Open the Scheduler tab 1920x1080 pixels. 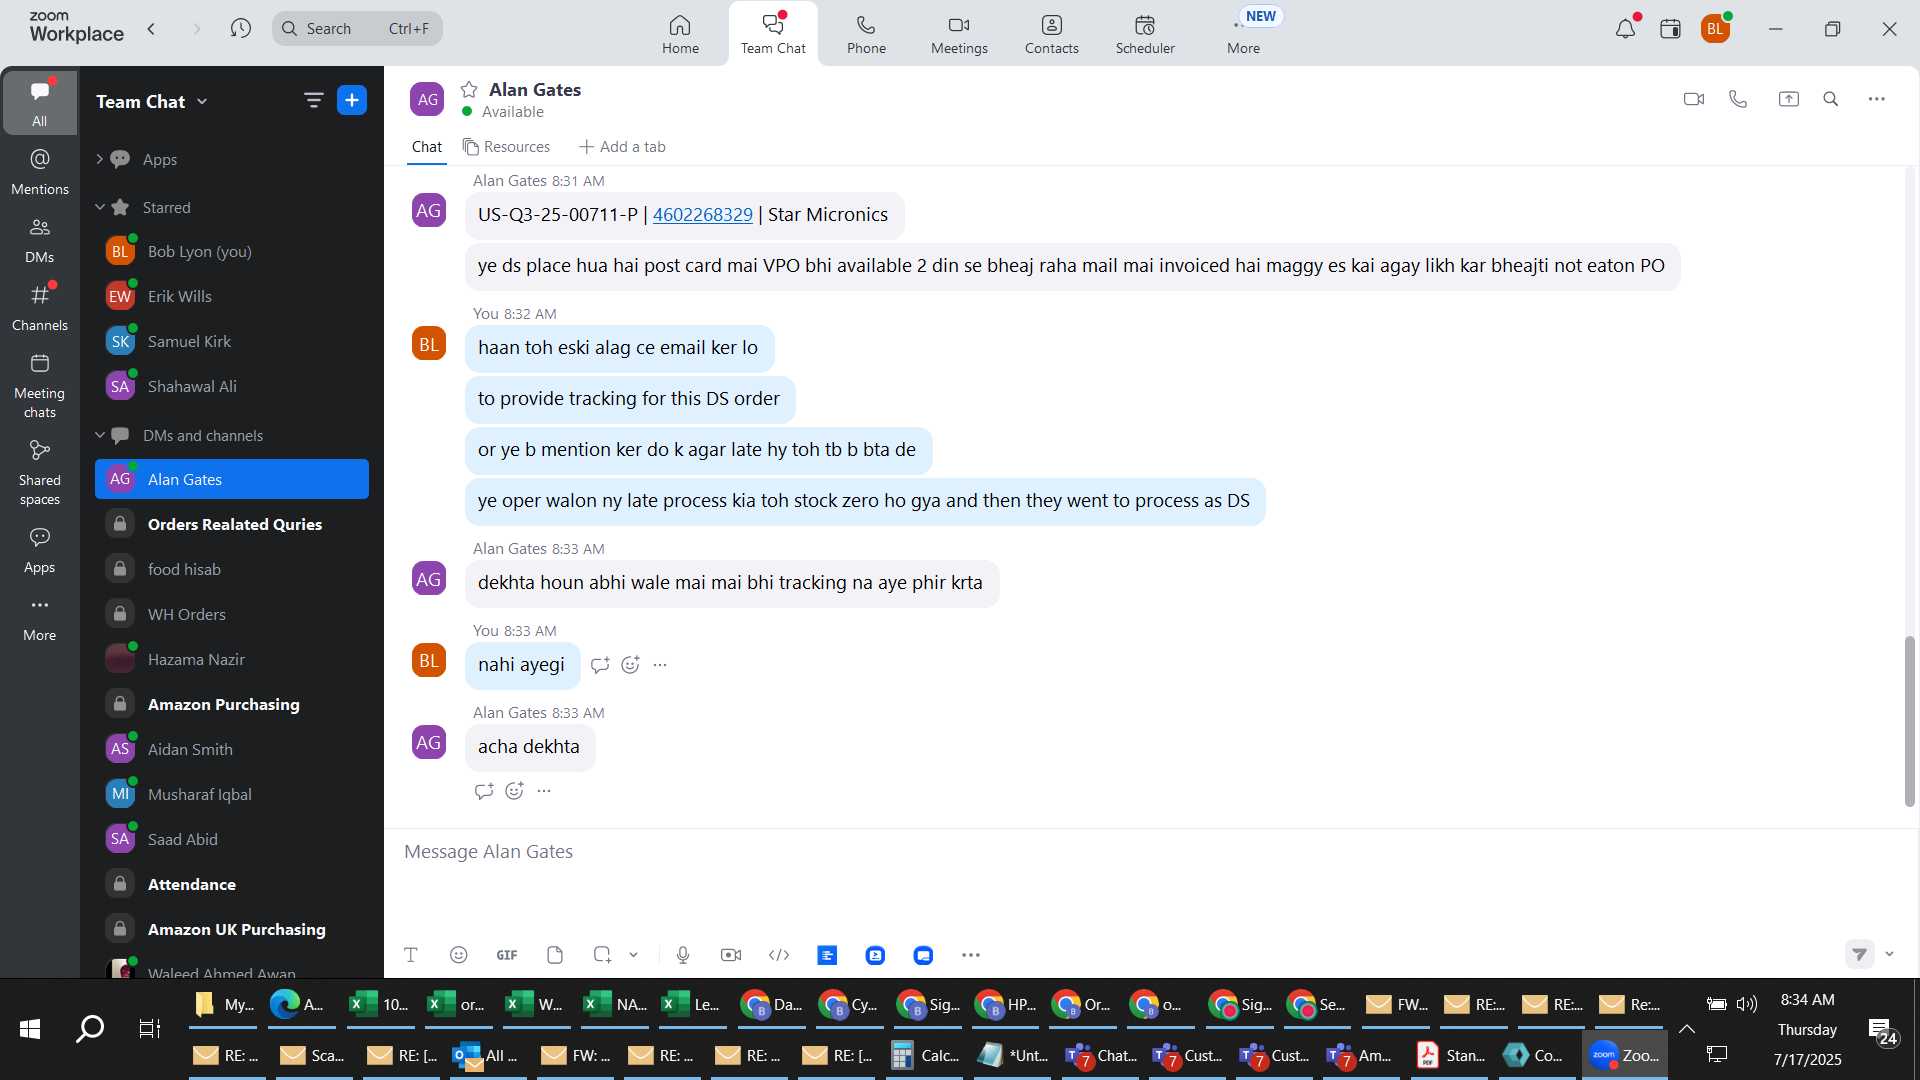(1145, 34)
